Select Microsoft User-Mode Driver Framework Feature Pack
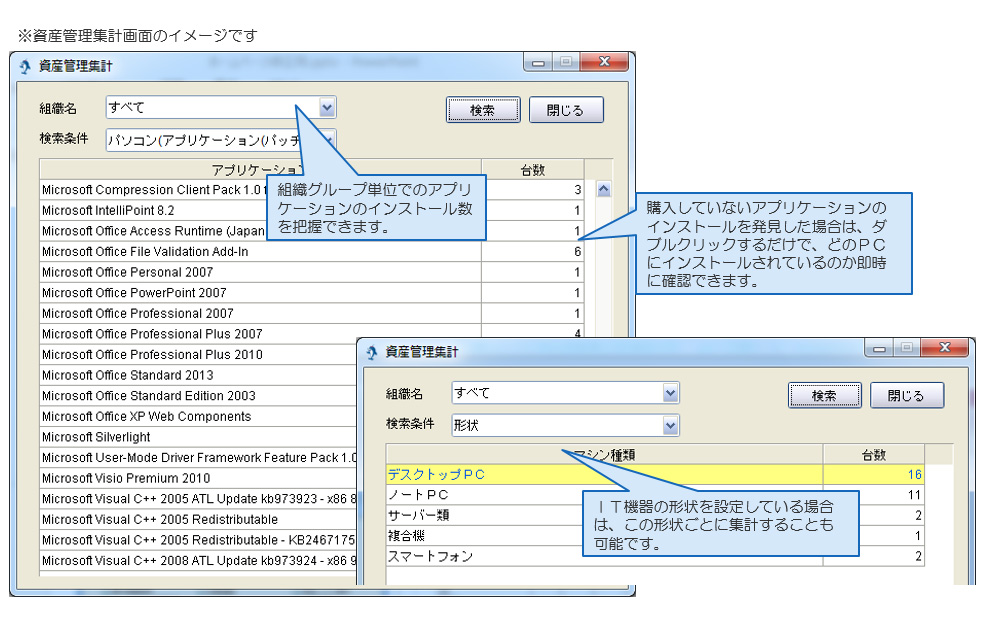 pyautogui.click(x=199, y=458)
